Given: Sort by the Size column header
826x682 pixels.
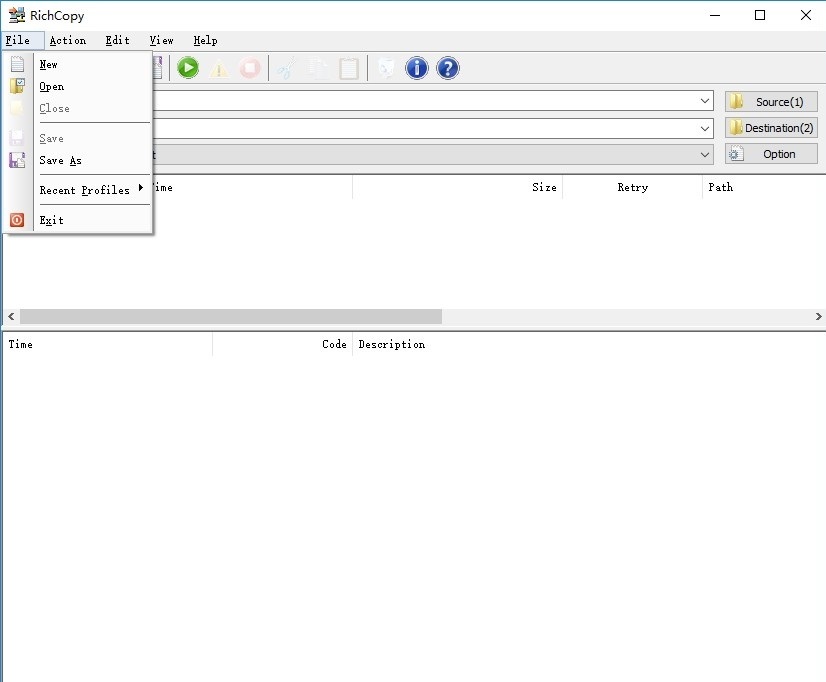Looking at the screenshot, I should (457, 187).
